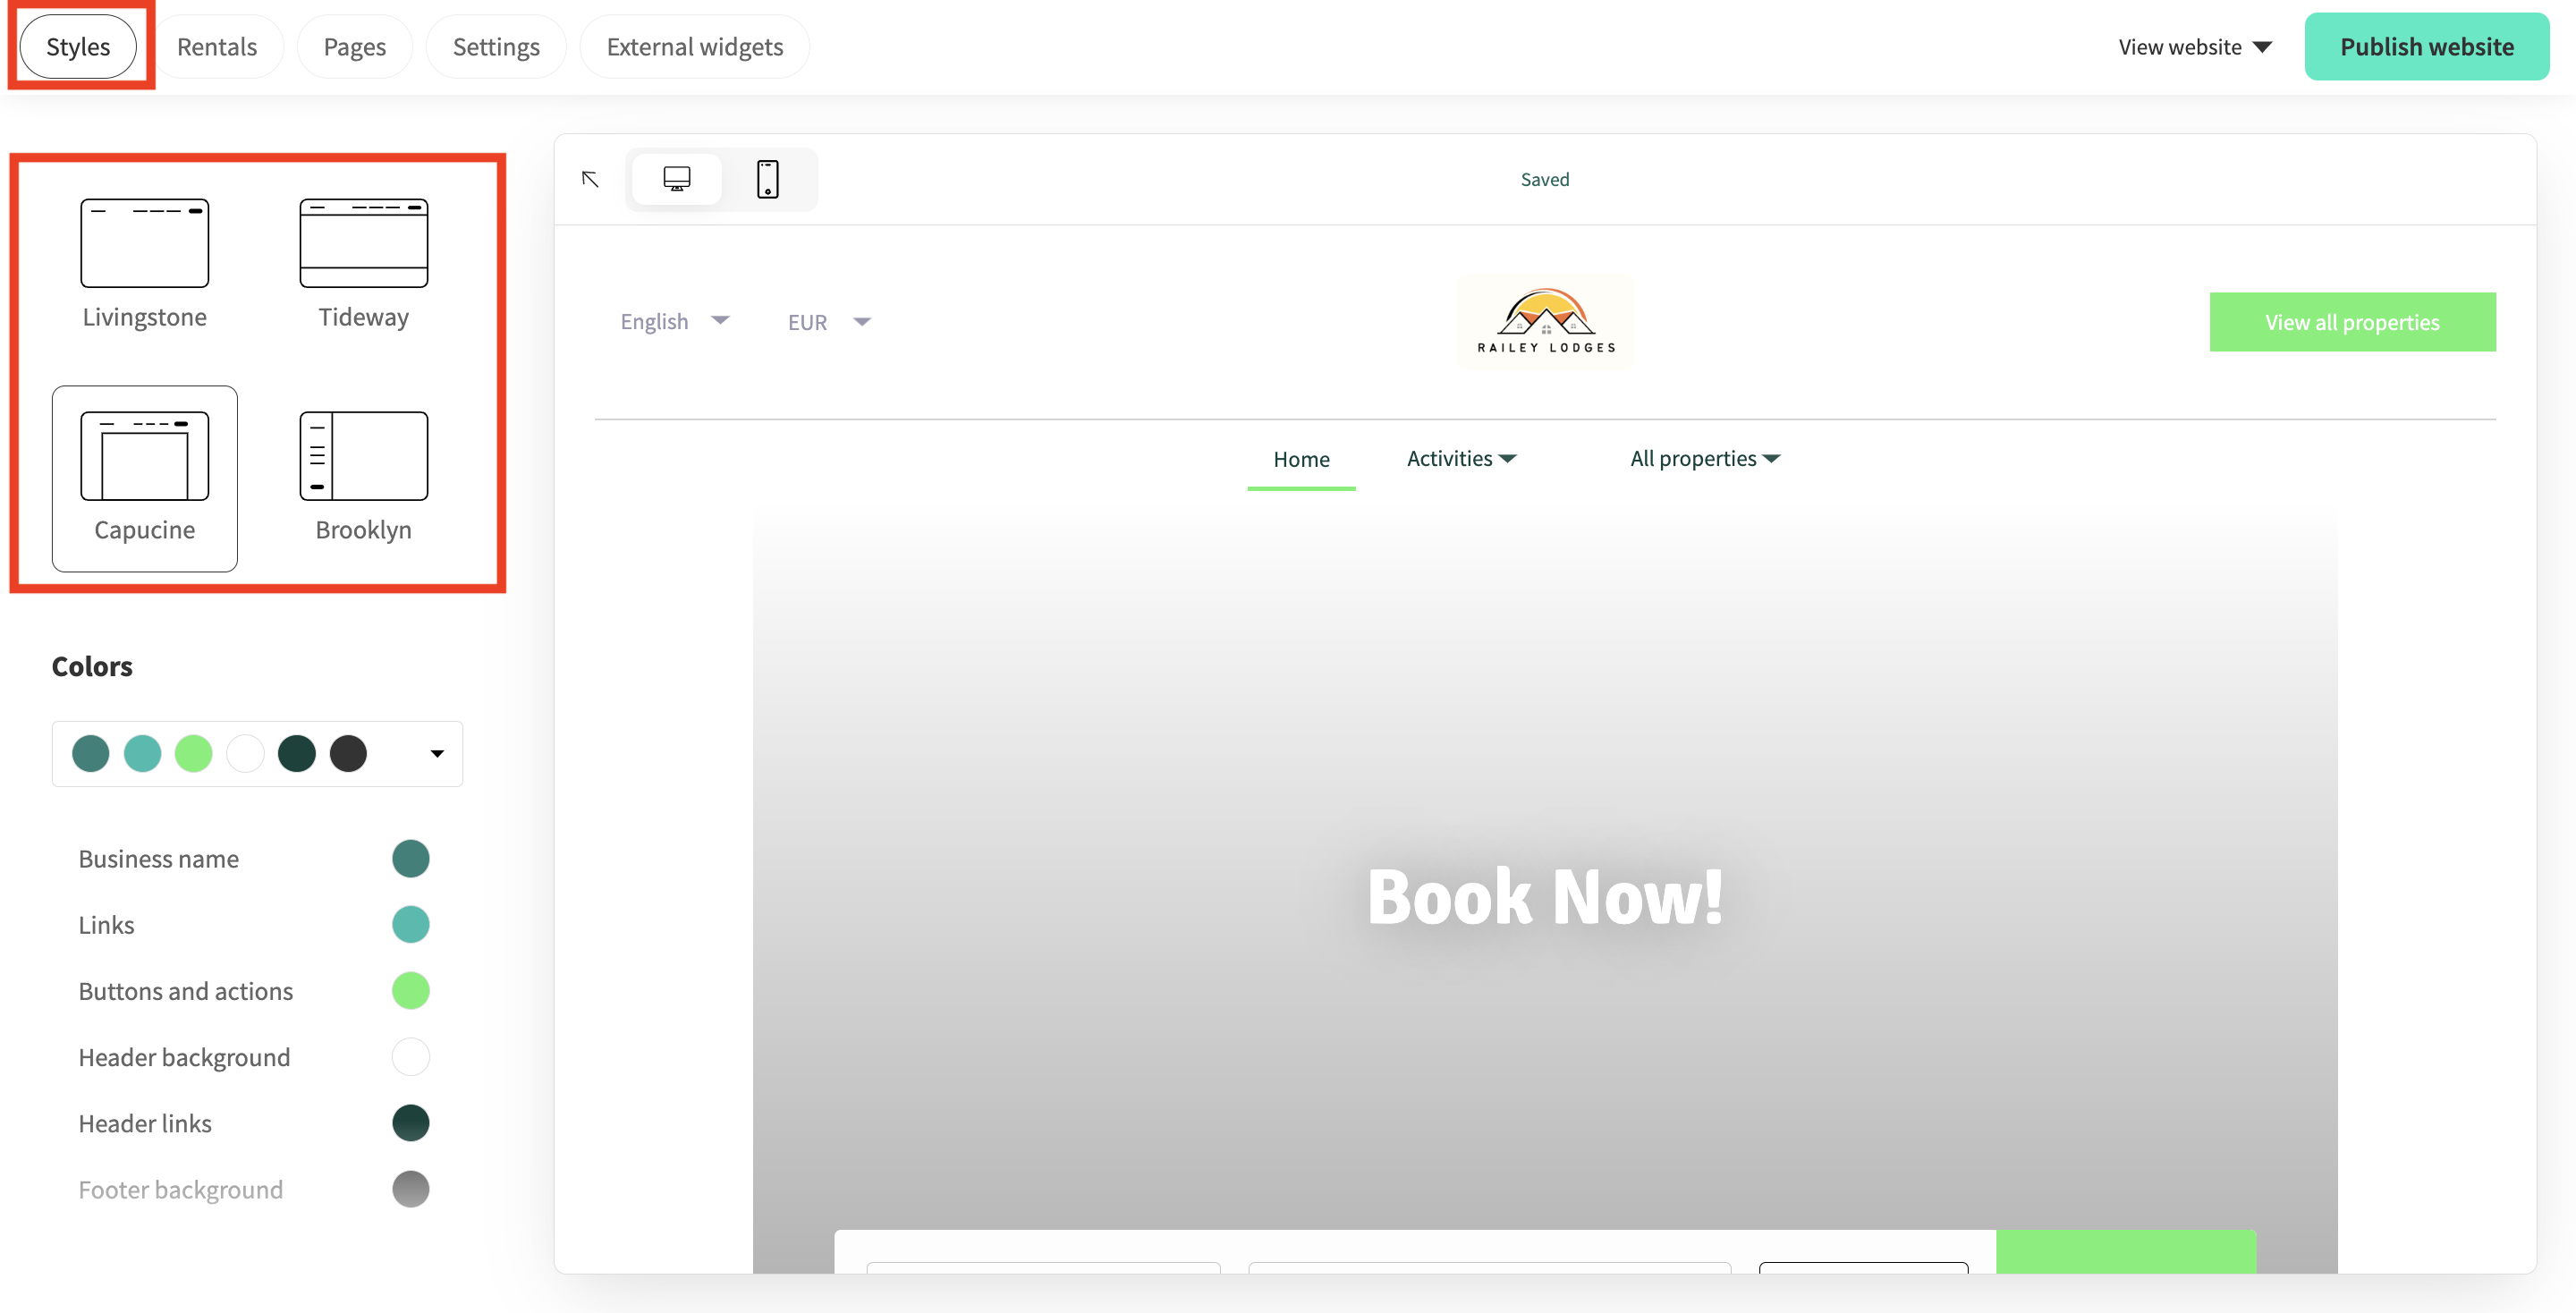Open the EUR currency dropdown
The width and height of the screenshot is (2576, 1313).
pos(828,321)
